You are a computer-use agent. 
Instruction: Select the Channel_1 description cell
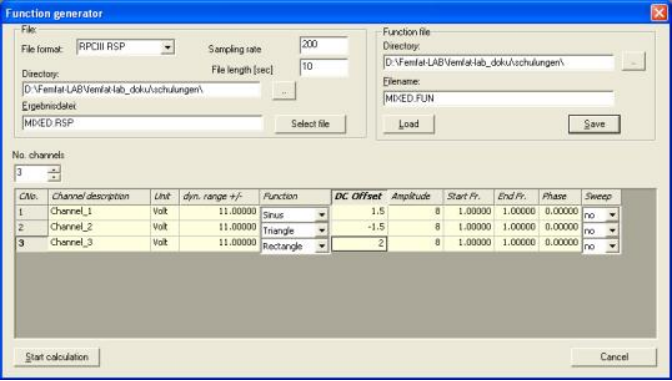pyautogui.click(x=99, y=212)
